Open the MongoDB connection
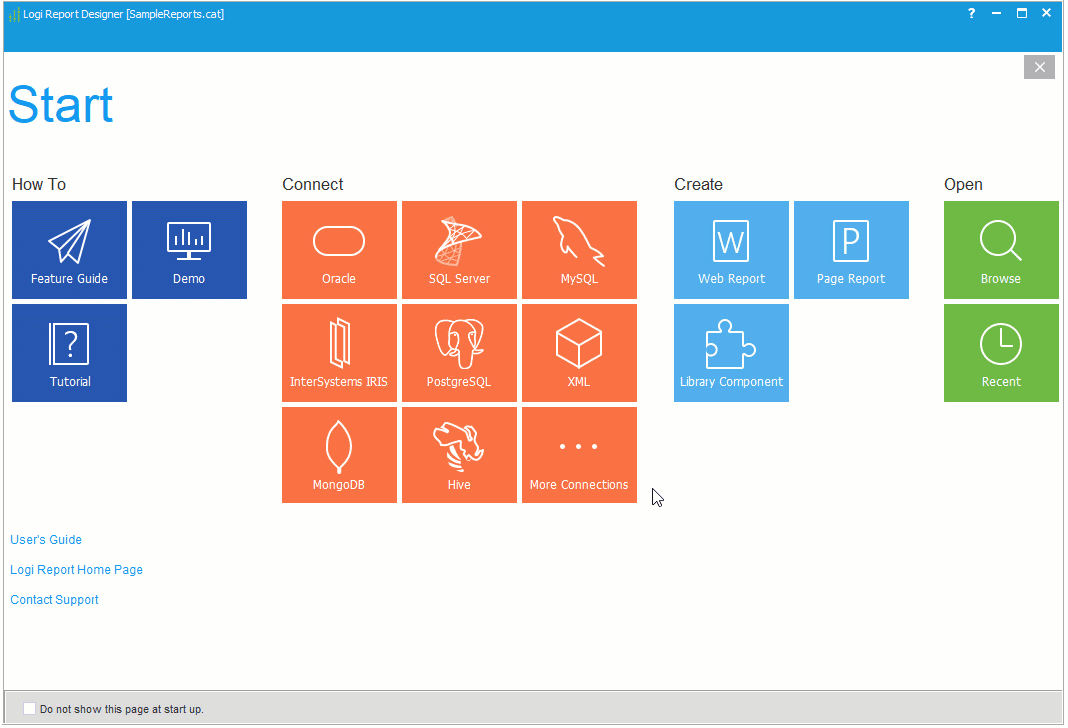Screen dimensions: 1068x728 [x=339, y=455]
